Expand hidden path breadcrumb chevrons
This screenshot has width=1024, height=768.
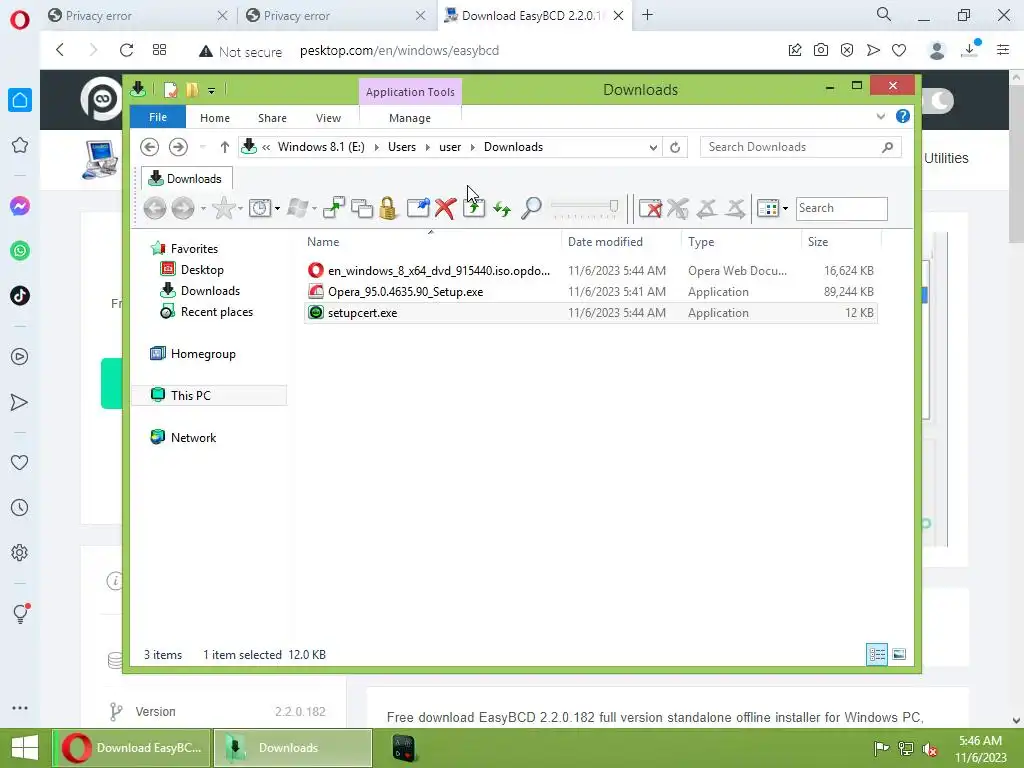266,148
